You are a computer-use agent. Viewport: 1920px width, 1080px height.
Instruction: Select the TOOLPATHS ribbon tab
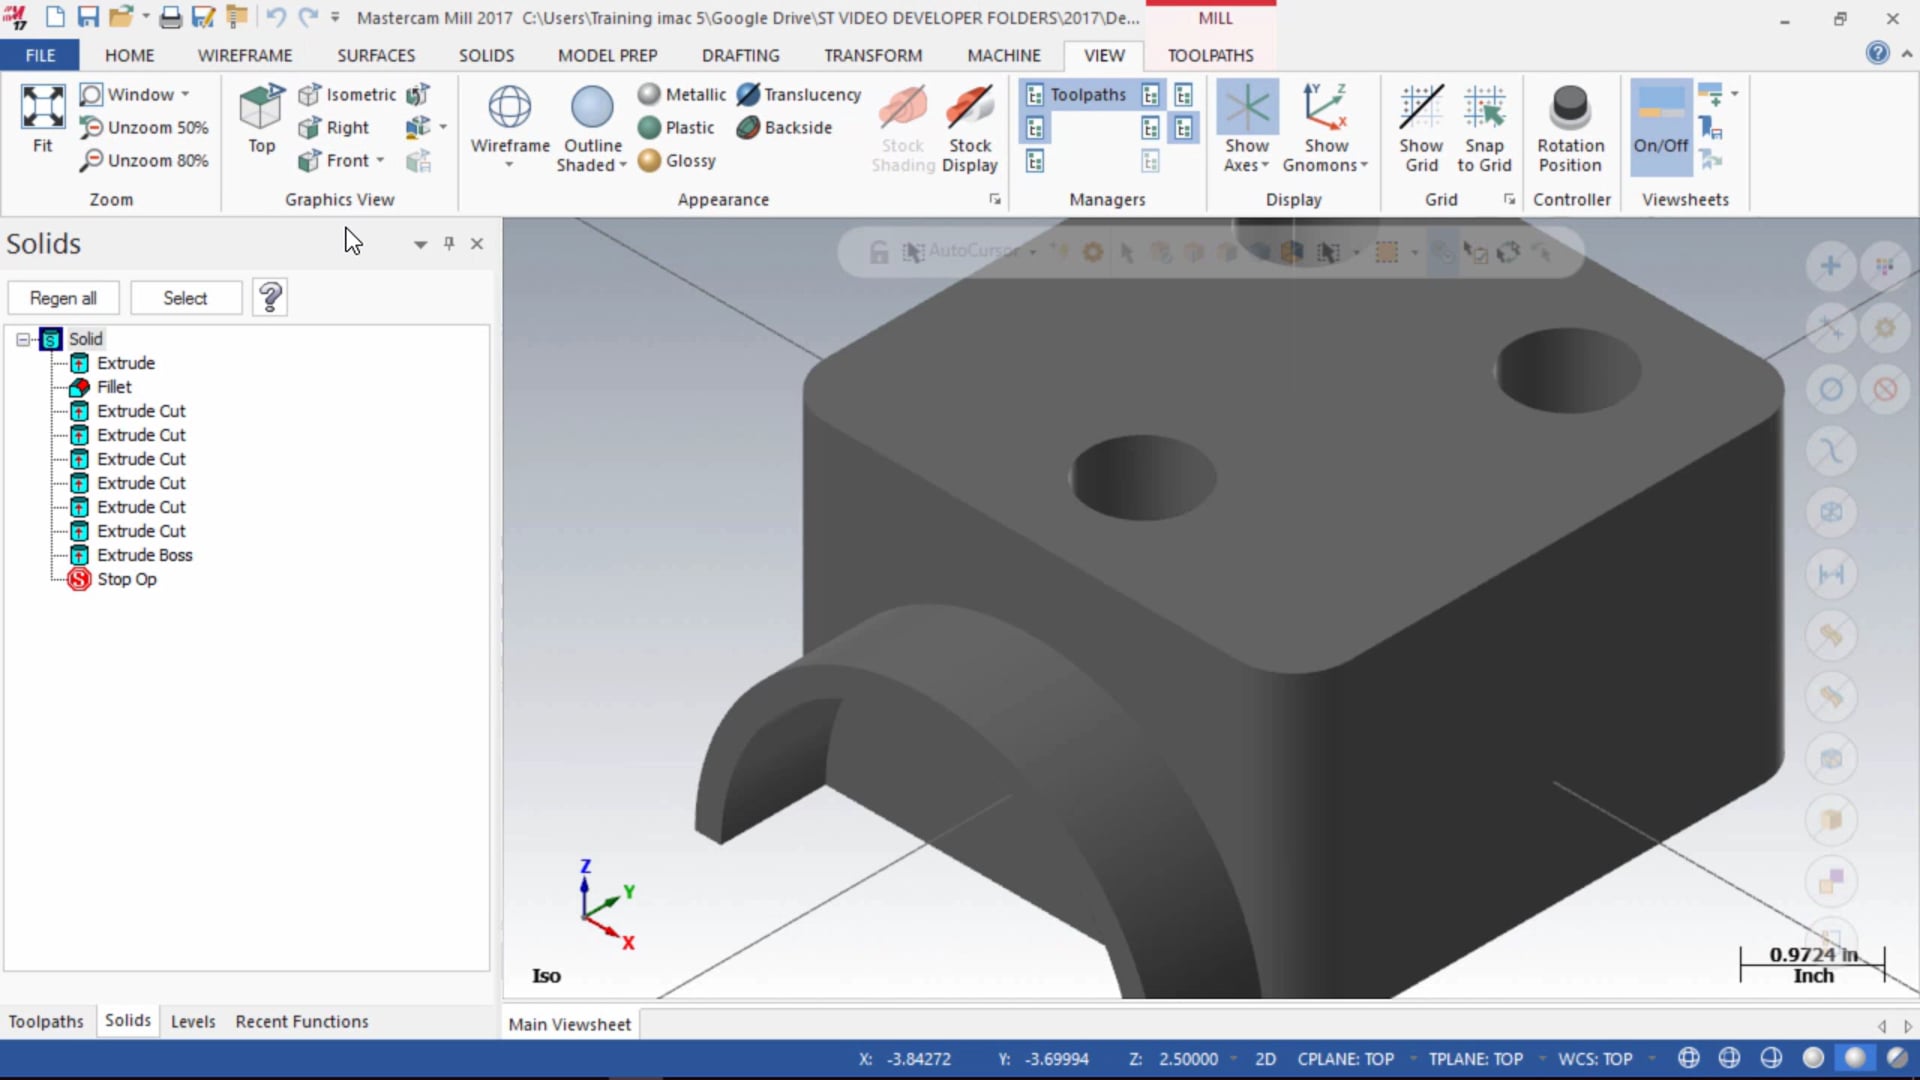point(1211,55)
